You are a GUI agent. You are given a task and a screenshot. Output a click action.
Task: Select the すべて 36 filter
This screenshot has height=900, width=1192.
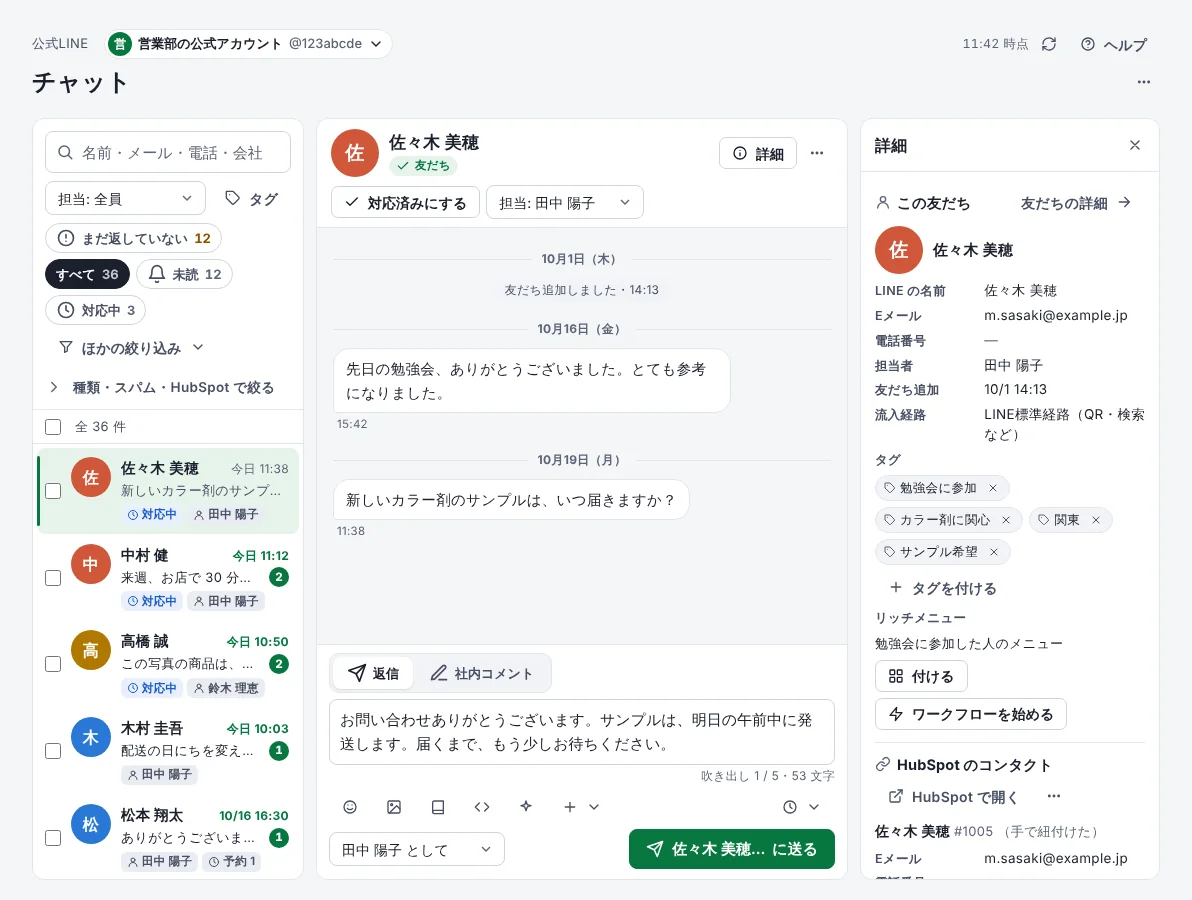coord(87,274)
